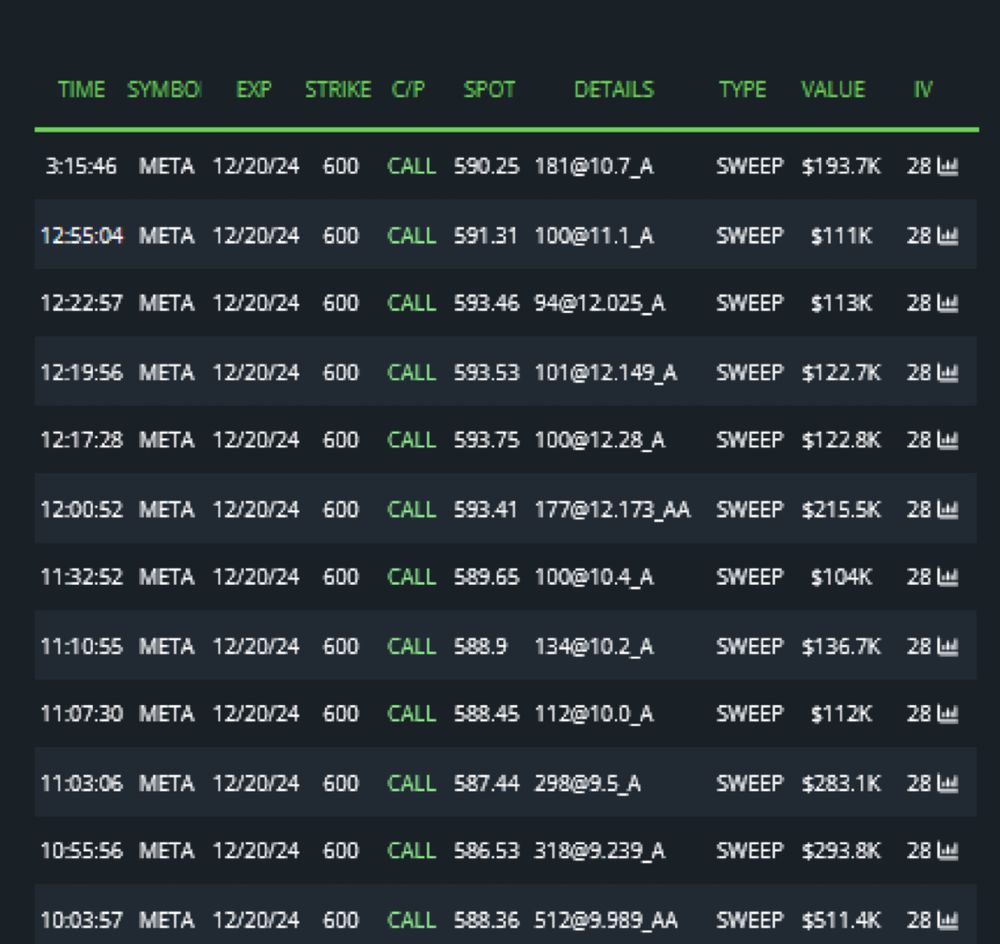The width and height of the screenshot is (1000, 944).
Task: Click the spot price 593.75
Action: point(487,440)
